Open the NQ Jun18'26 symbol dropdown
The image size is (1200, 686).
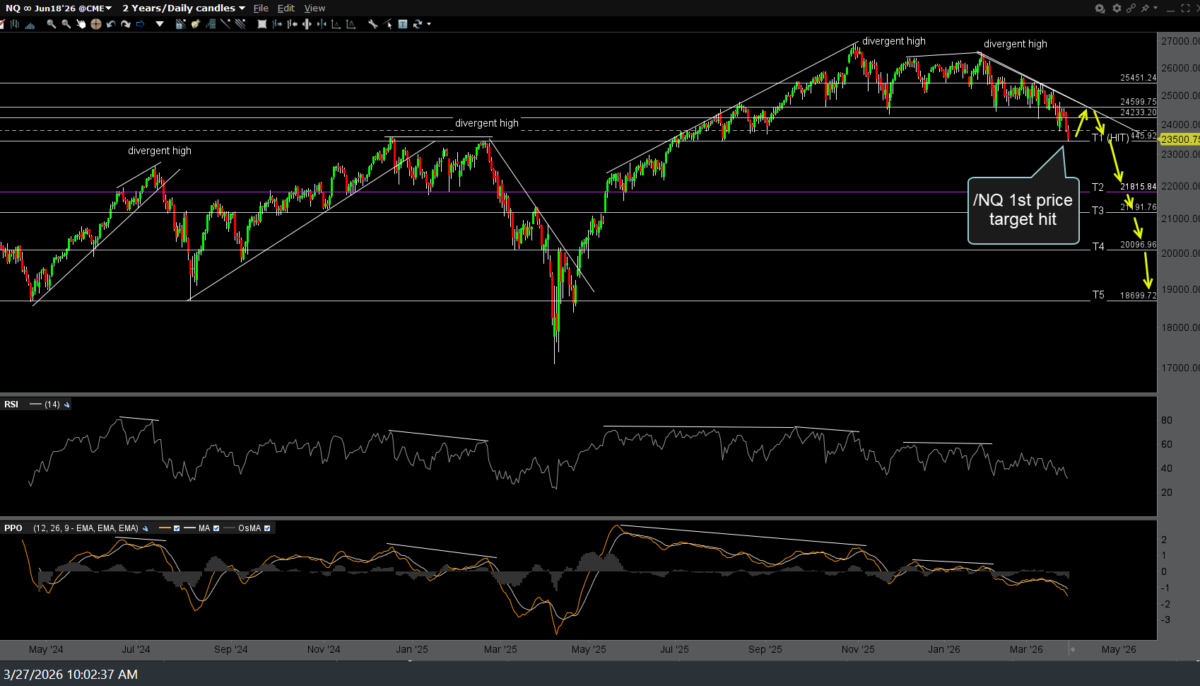tap(58, 8)
